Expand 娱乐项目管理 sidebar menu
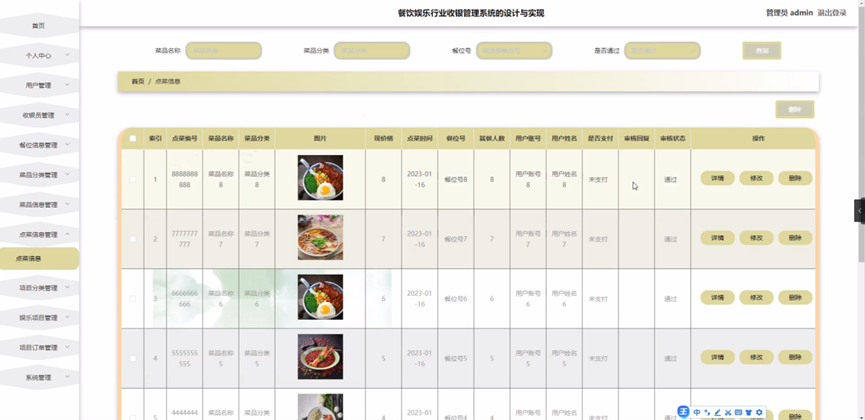 (x=39, y=318)
